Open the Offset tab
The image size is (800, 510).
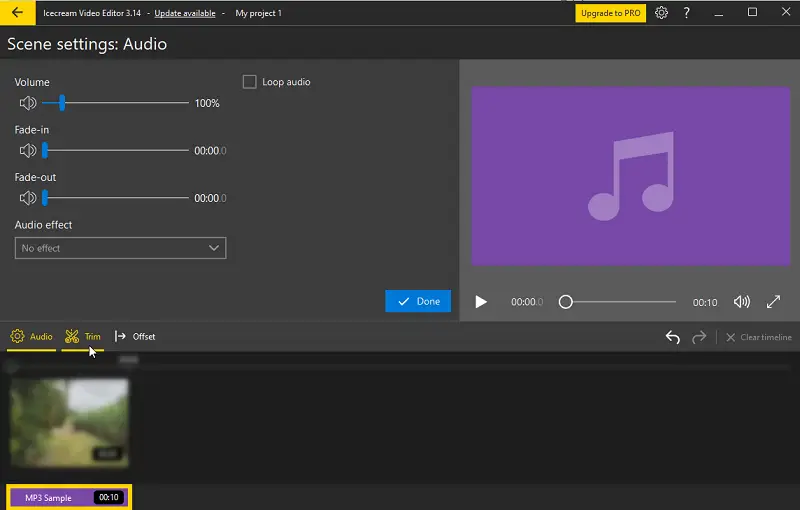point(135,337)
